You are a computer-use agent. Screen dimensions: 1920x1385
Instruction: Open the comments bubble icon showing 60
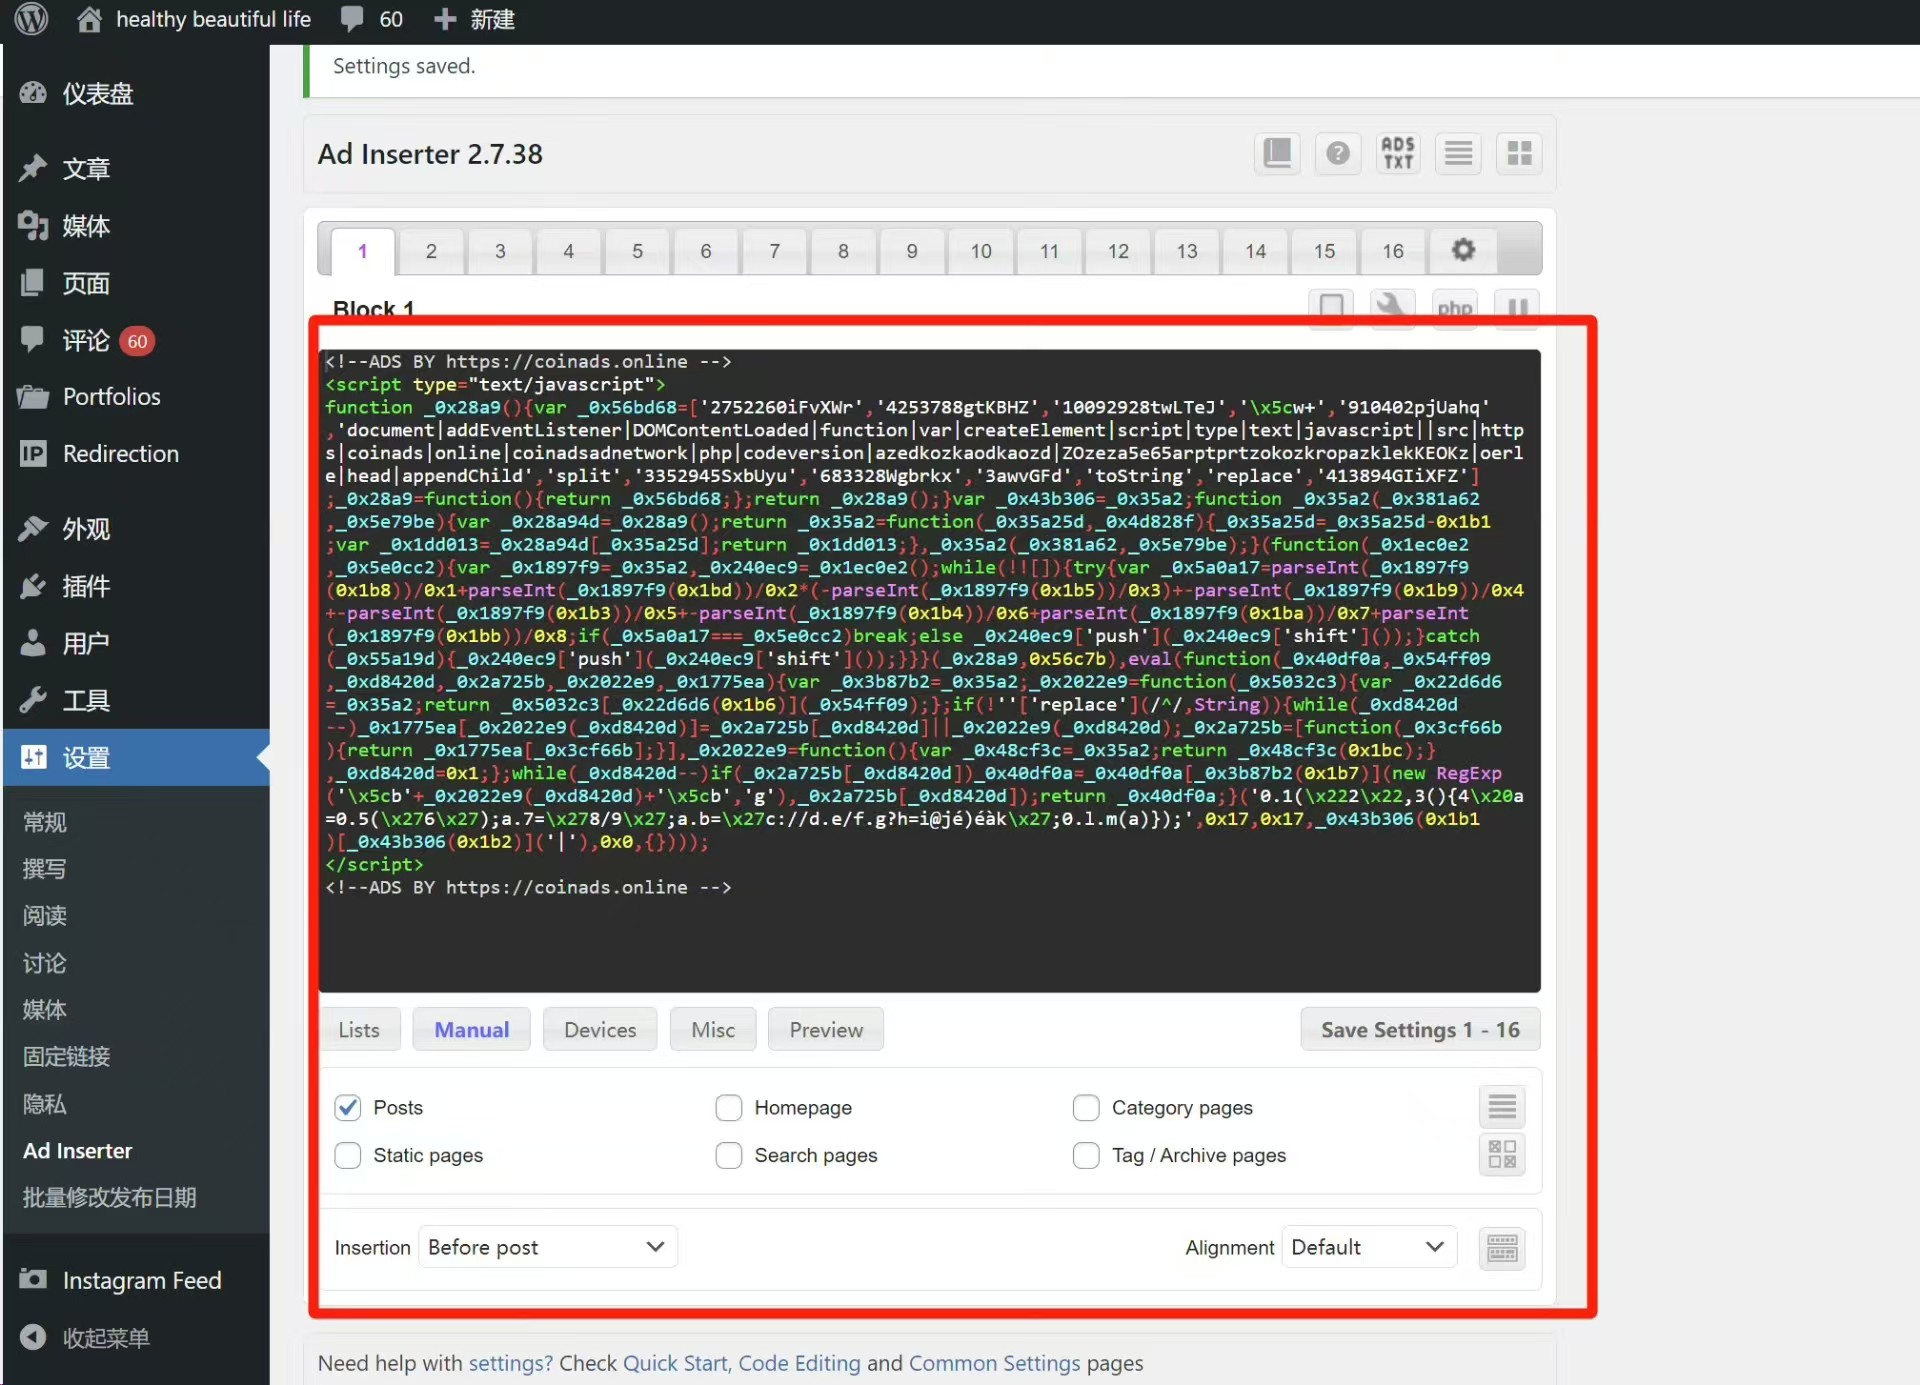pos(352,19)
